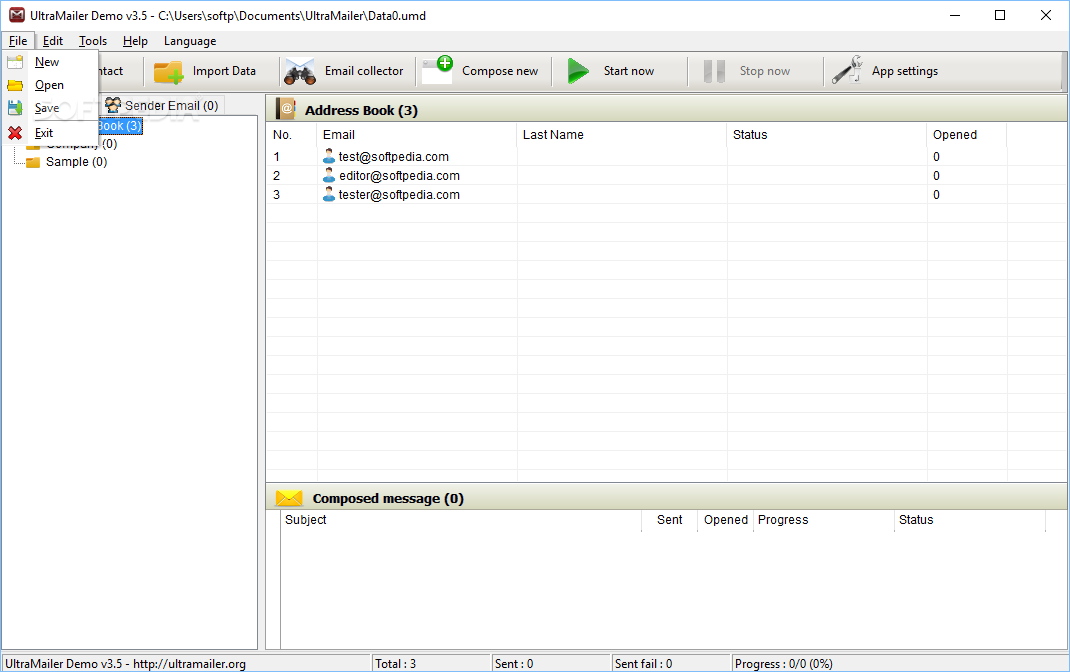Viewport: 1070px width, 672px height.
Task: Click the Save disk icon in File menu
Action: tap(15, 108)
